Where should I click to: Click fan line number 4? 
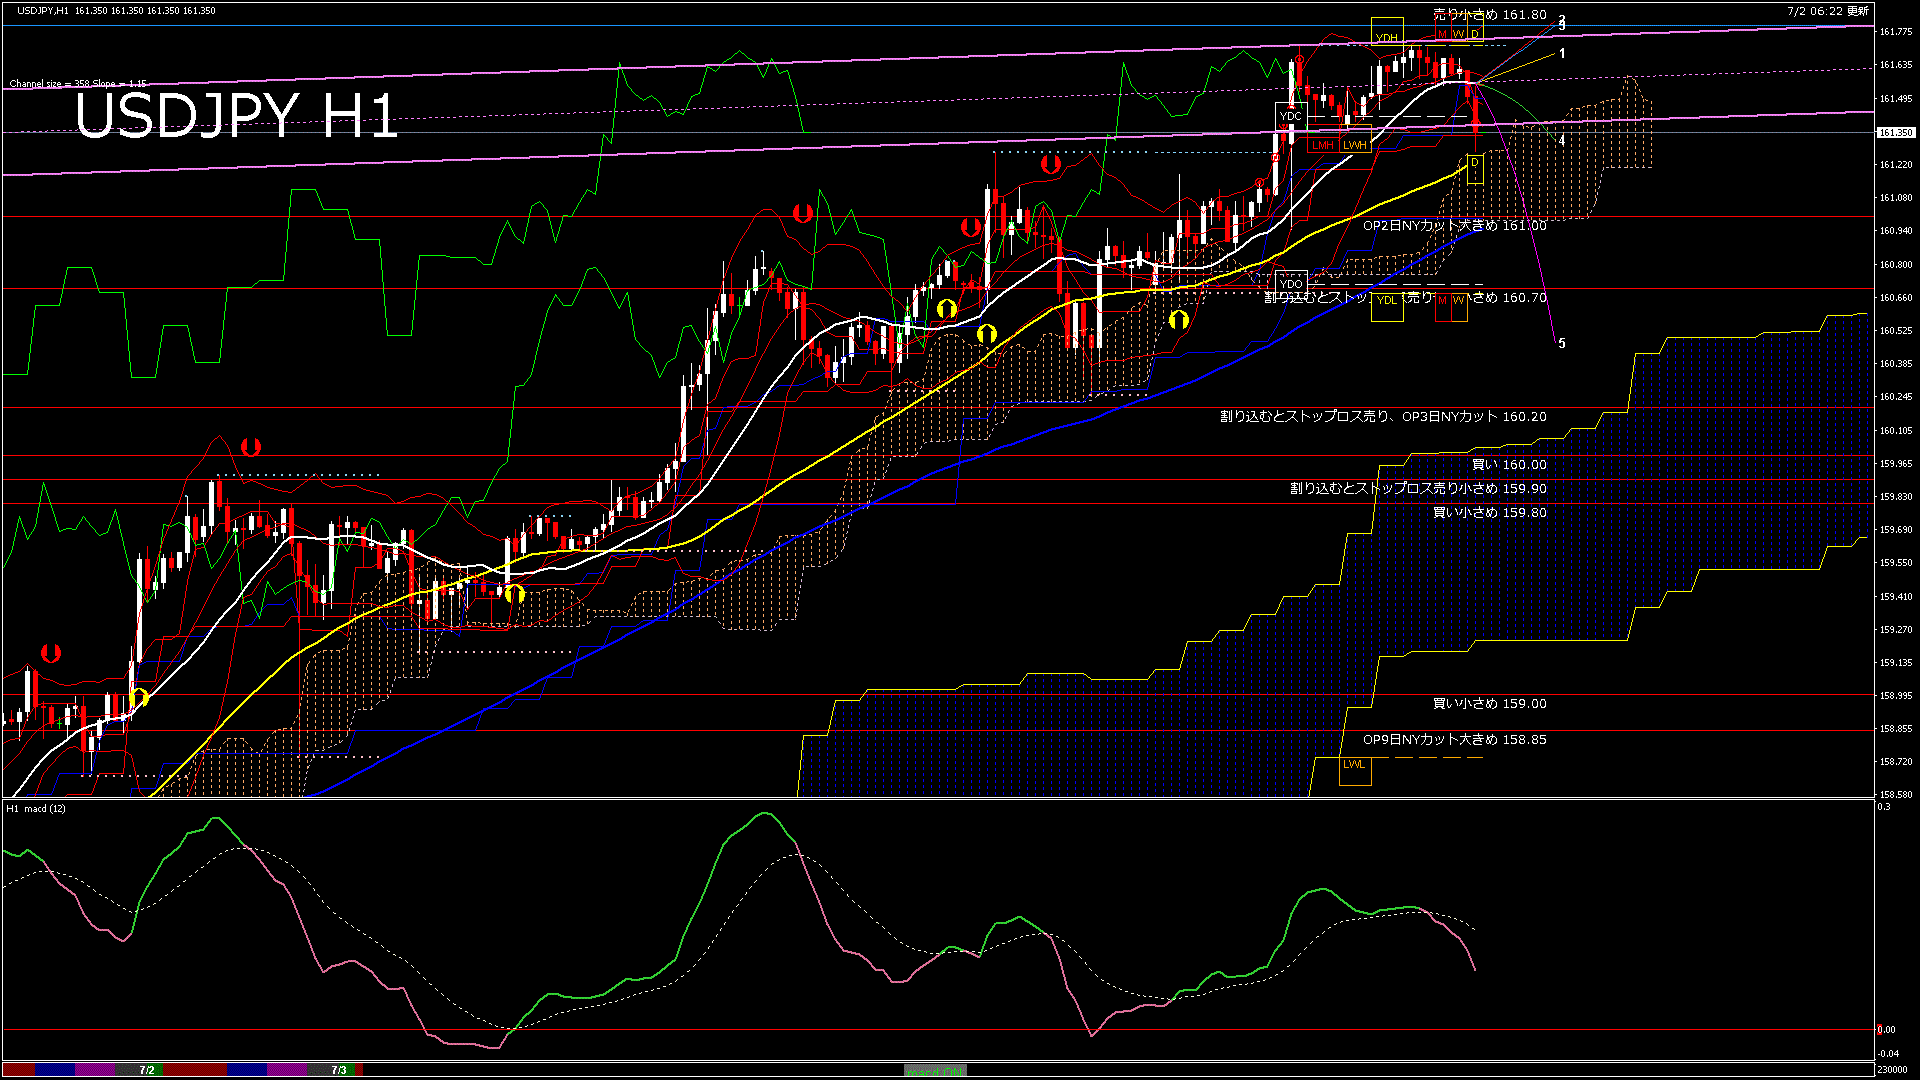[x=1562, y=141]
